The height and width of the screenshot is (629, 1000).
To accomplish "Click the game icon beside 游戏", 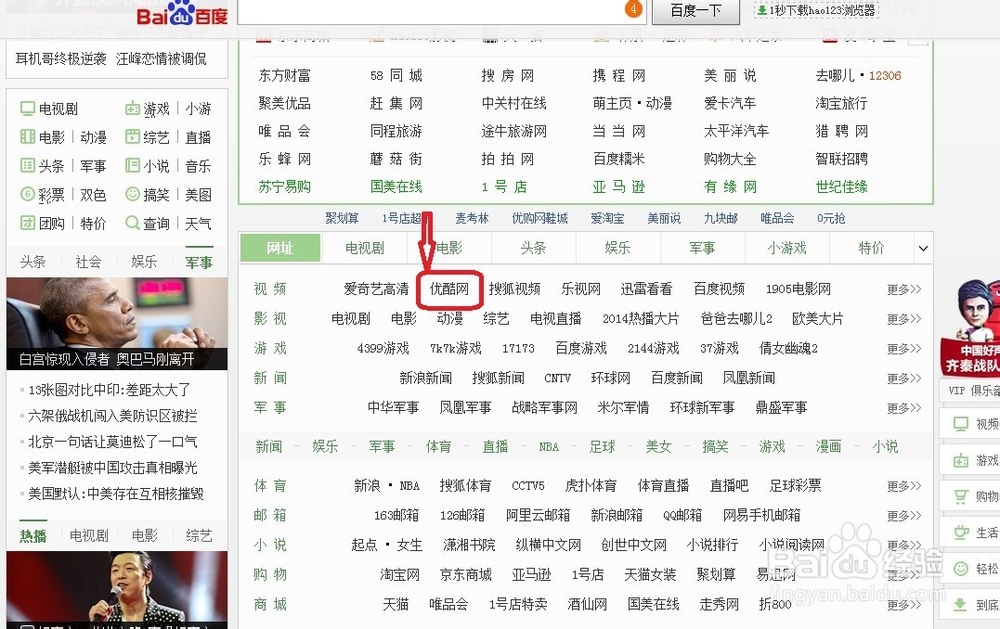I will point(132,108).
